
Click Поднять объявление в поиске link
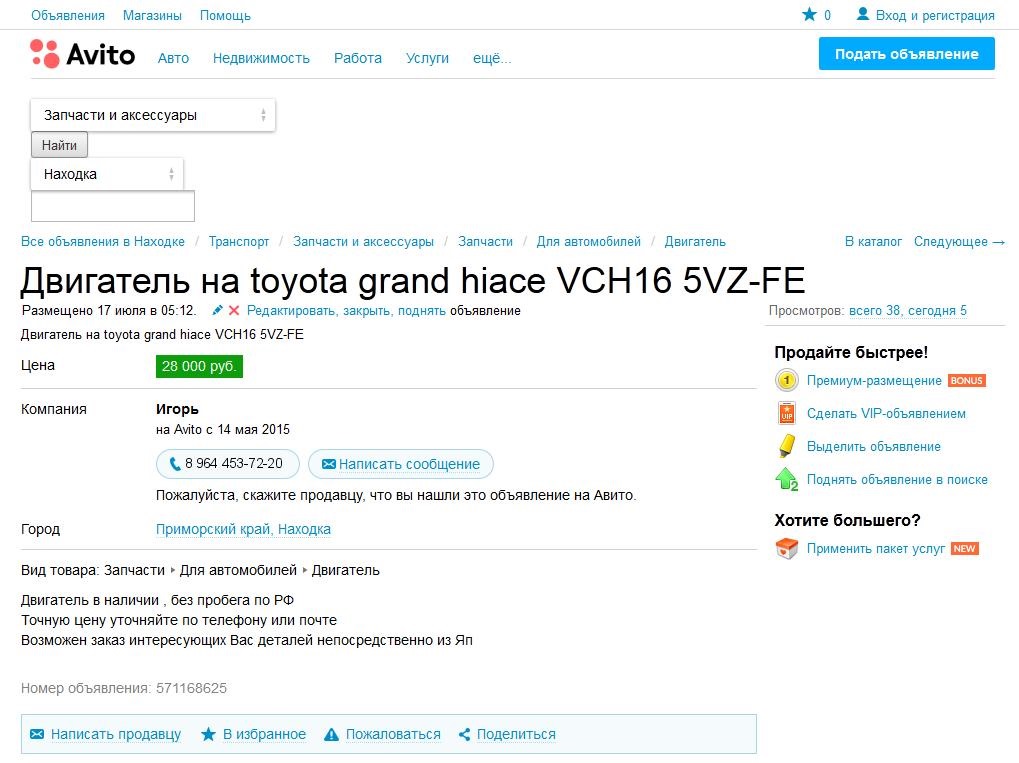(x=897, y=480)
